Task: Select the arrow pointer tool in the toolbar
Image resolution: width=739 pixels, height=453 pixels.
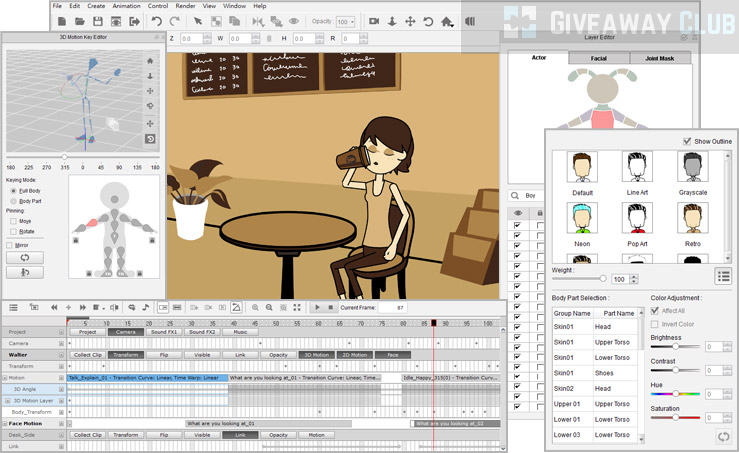Action: click(198, 22)
